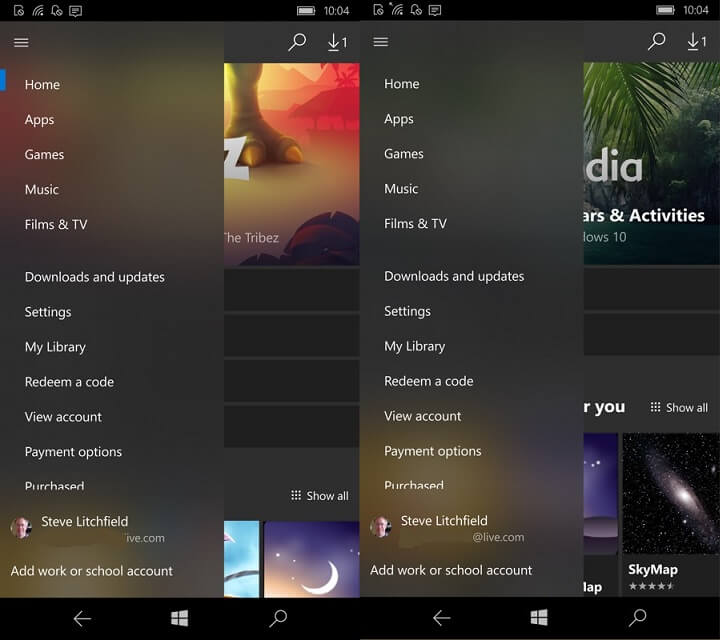Select Games in the right menu

(x=404, y=153)
